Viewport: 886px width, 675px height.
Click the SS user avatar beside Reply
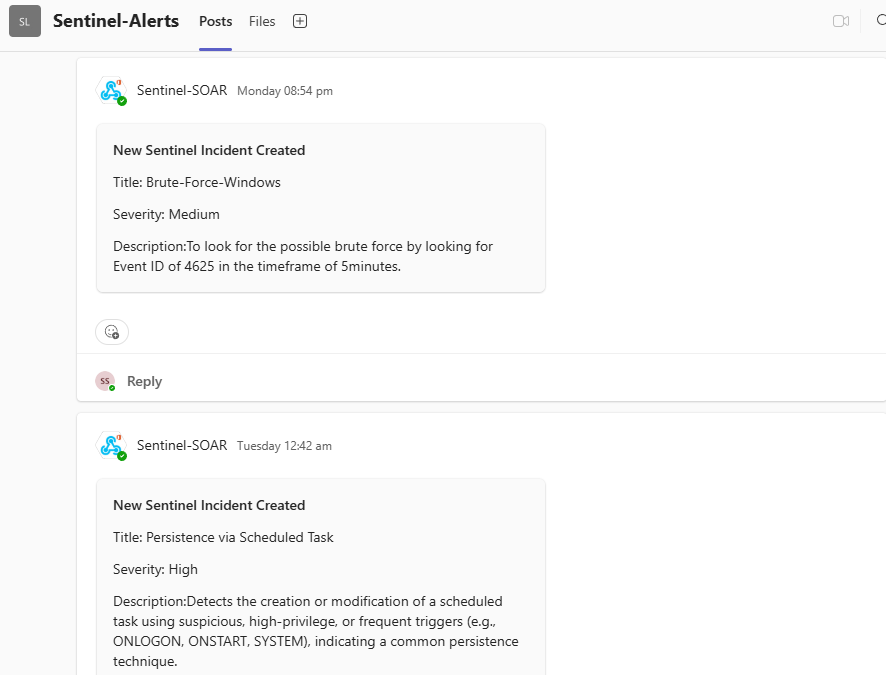pyautogui.click(x=104, y=381)
